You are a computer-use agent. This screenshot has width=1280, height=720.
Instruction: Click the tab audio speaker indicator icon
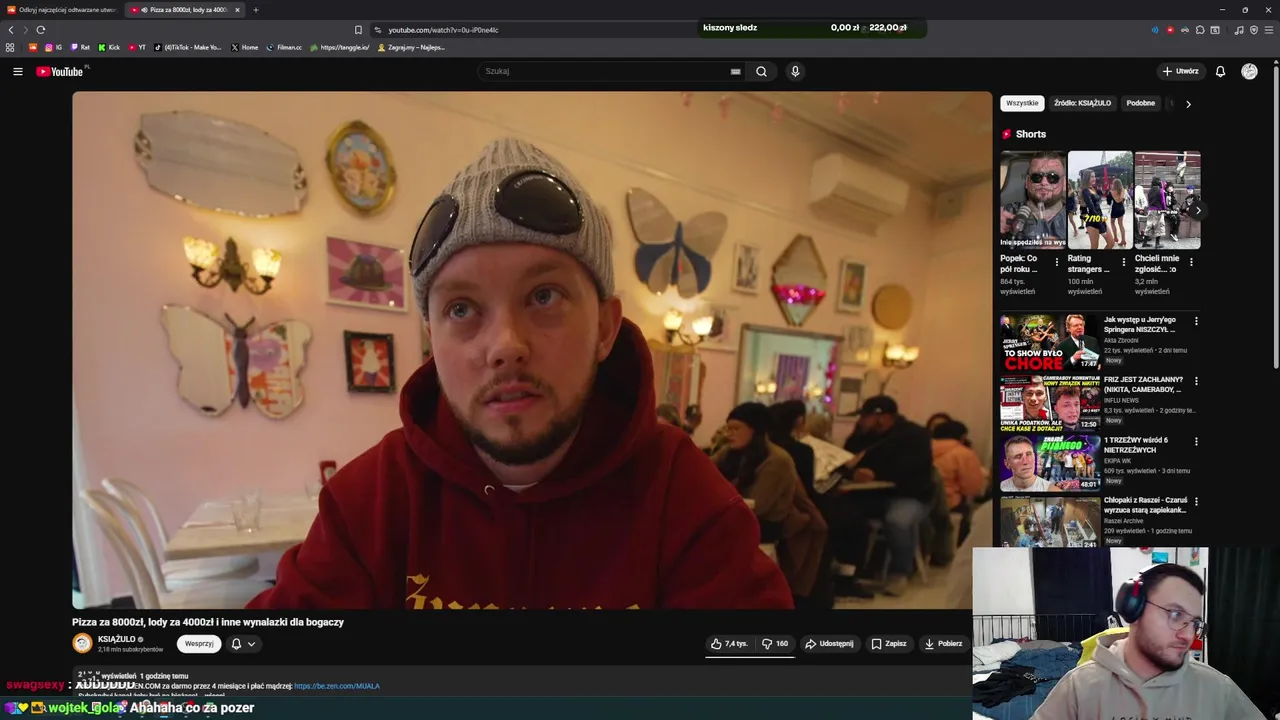pyautogui.click(x=145, y=10)
